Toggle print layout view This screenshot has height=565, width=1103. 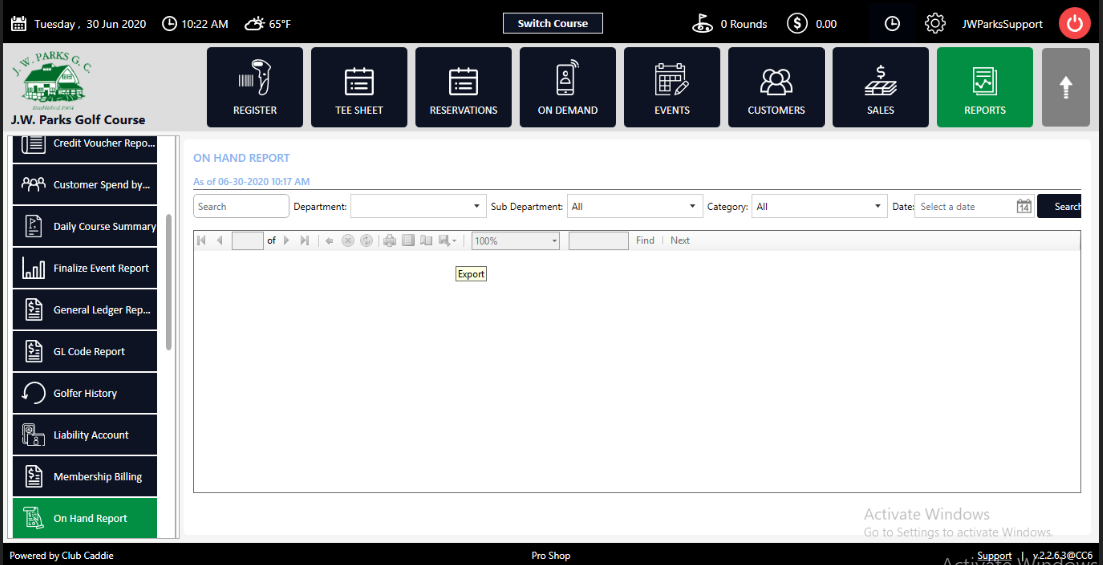coord(408,241)
